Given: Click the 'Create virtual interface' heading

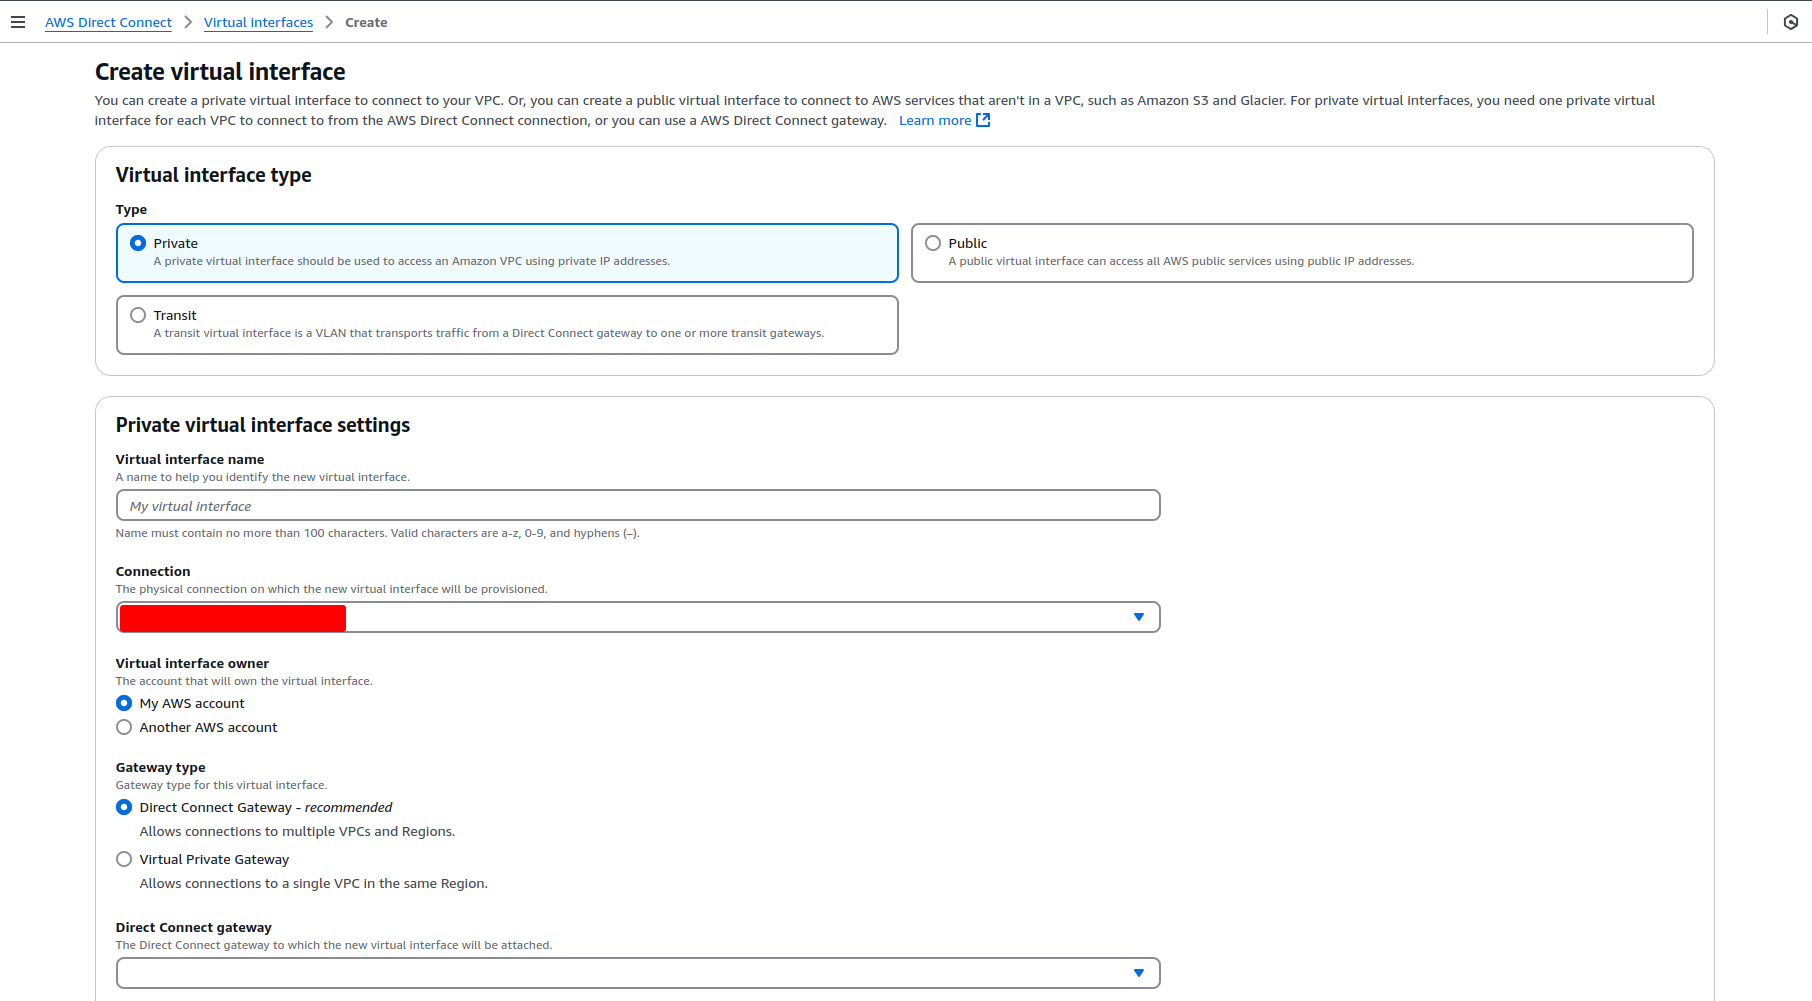Looking at the screenshot, I should click(x=220, y=72).
